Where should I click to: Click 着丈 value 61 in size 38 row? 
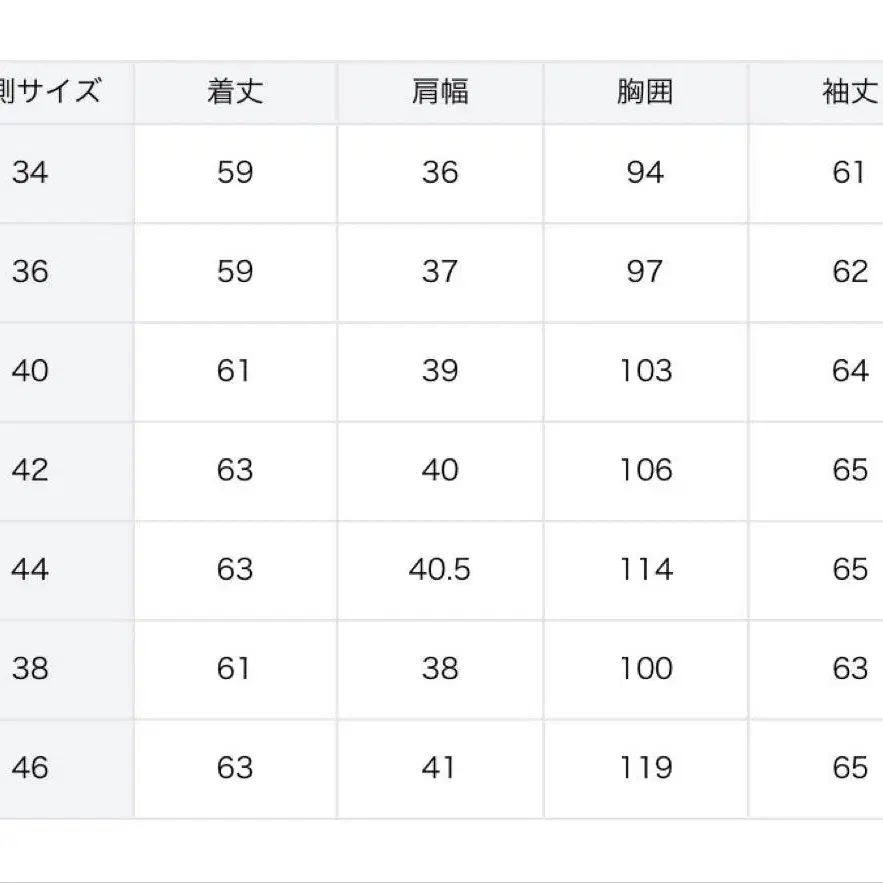[x=235, y=669]
